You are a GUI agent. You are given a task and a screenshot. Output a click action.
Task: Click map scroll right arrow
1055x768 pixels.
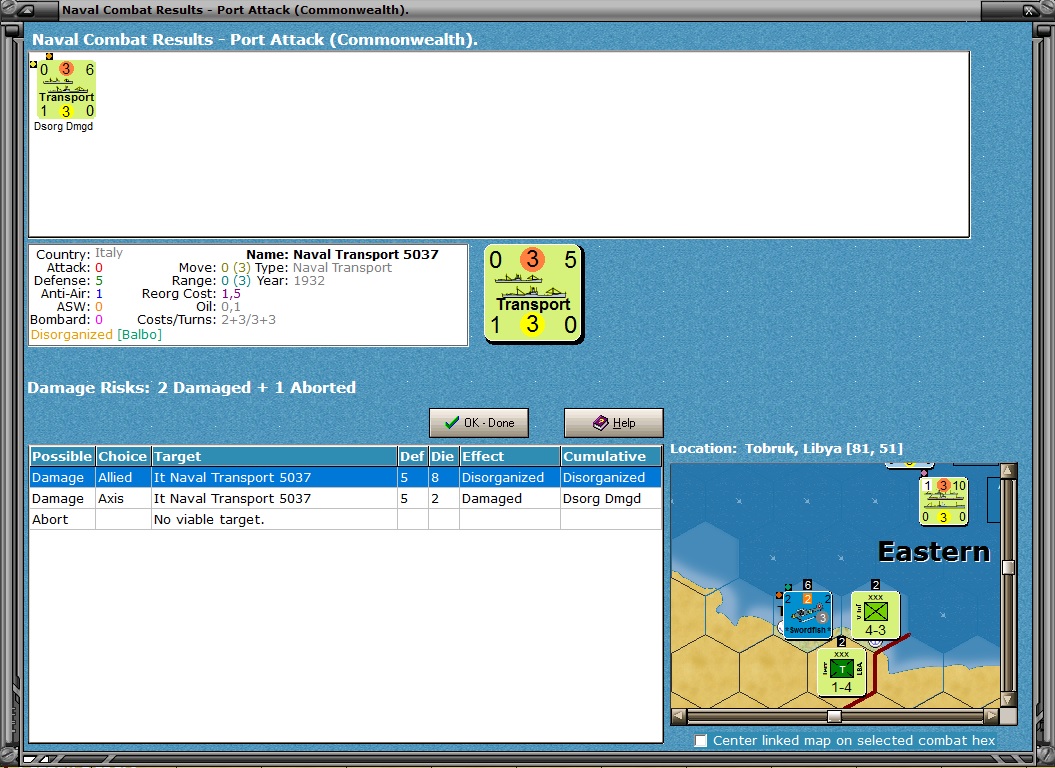[990, 716]
